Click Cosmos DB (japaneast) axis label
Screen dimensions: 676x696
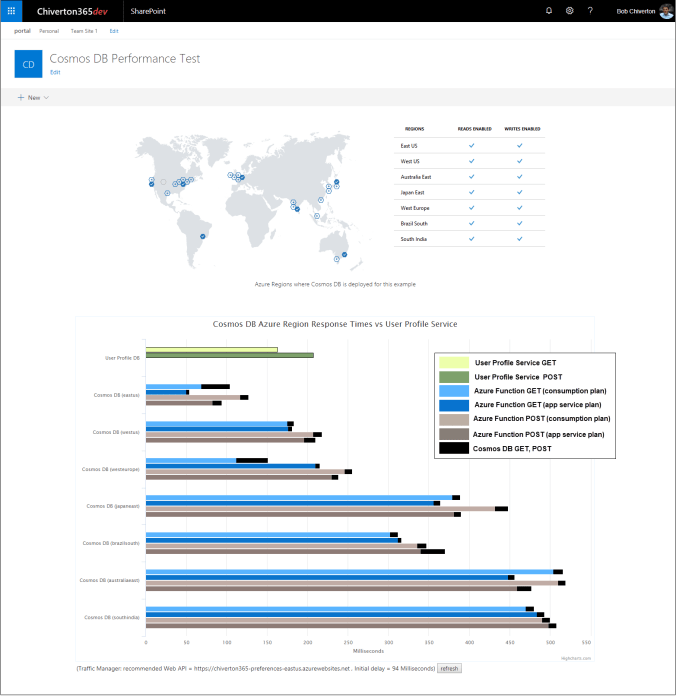pyautogui.click(x=113, y=506)
